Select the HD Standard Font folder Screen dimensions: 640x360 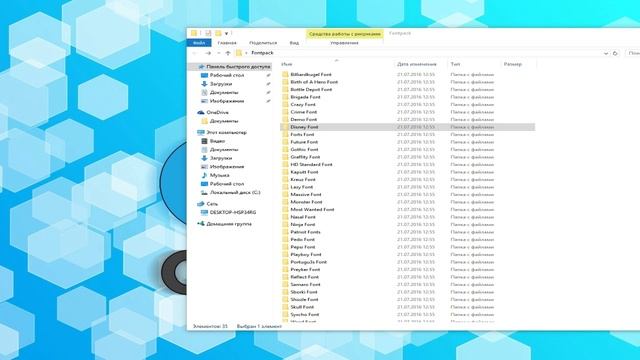(311, 164)
